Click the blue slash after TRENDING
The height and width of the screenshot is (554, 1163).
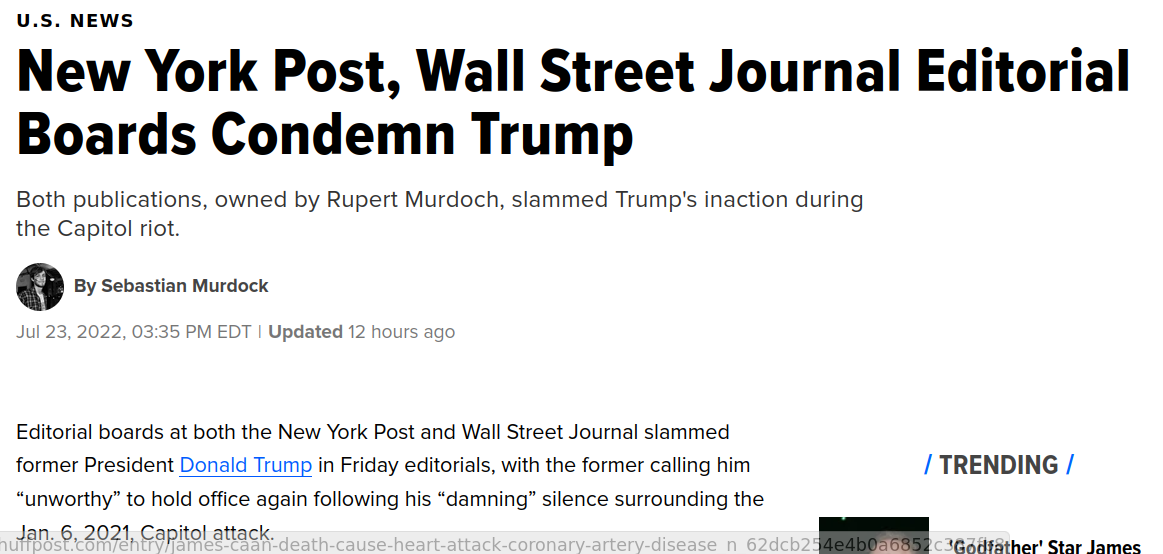coord(1070,465)
